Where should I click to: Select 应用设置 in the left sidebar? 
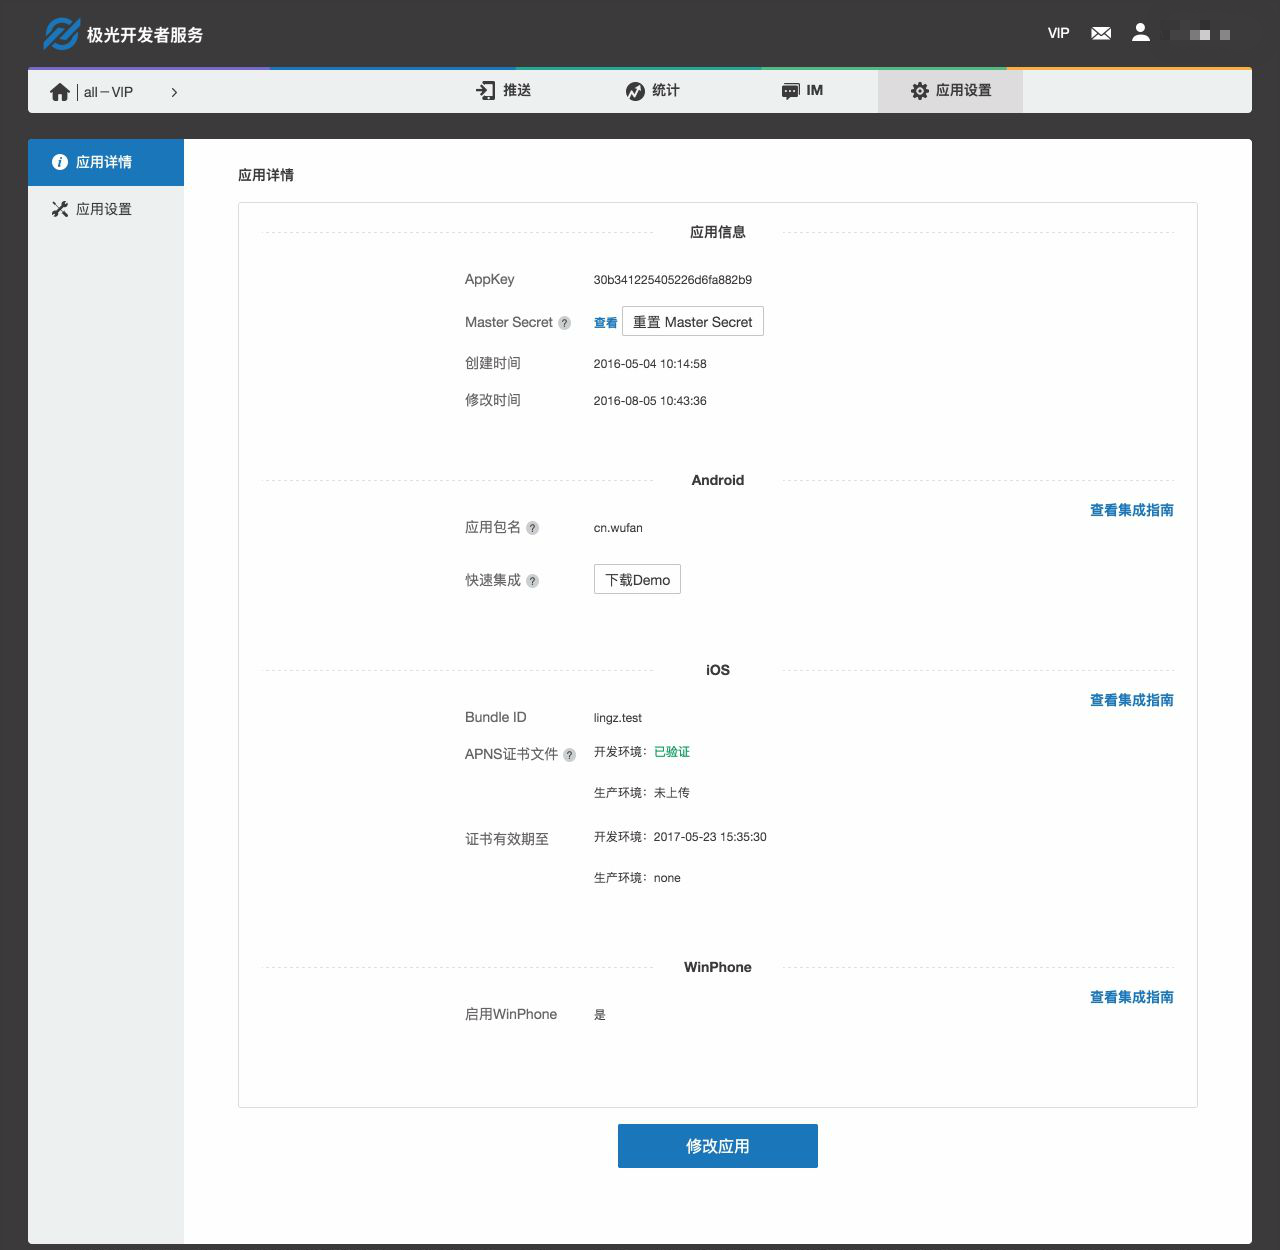104,209
